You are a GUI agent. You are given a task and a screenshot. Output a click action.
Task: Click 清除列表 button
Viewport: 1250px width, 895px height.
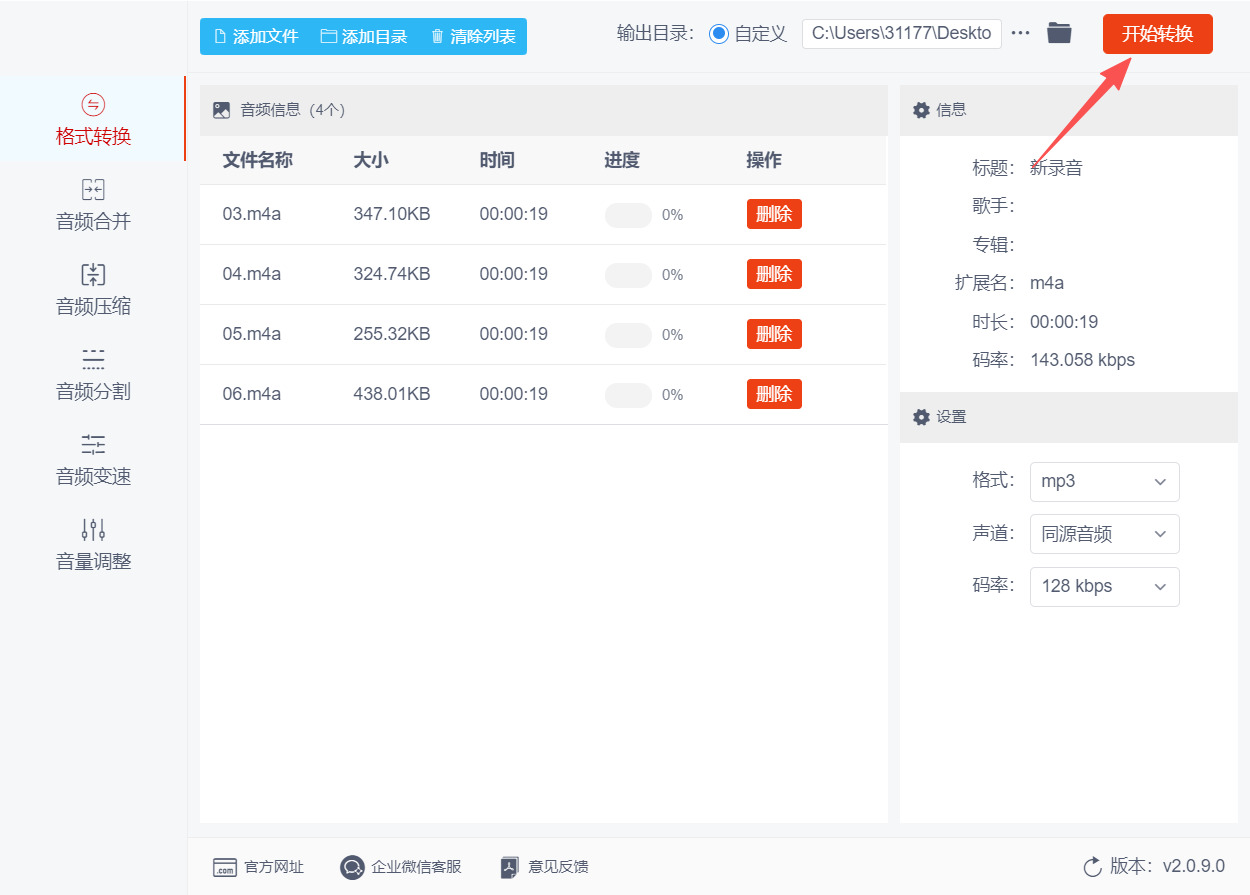point(473,37)
